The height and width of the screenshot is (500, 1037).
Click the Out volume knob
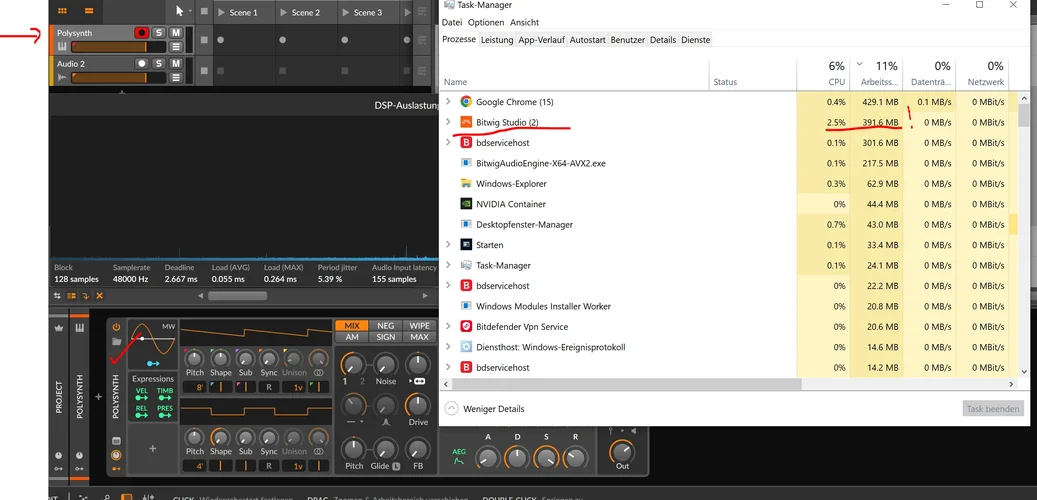click(x=622, y=450)
